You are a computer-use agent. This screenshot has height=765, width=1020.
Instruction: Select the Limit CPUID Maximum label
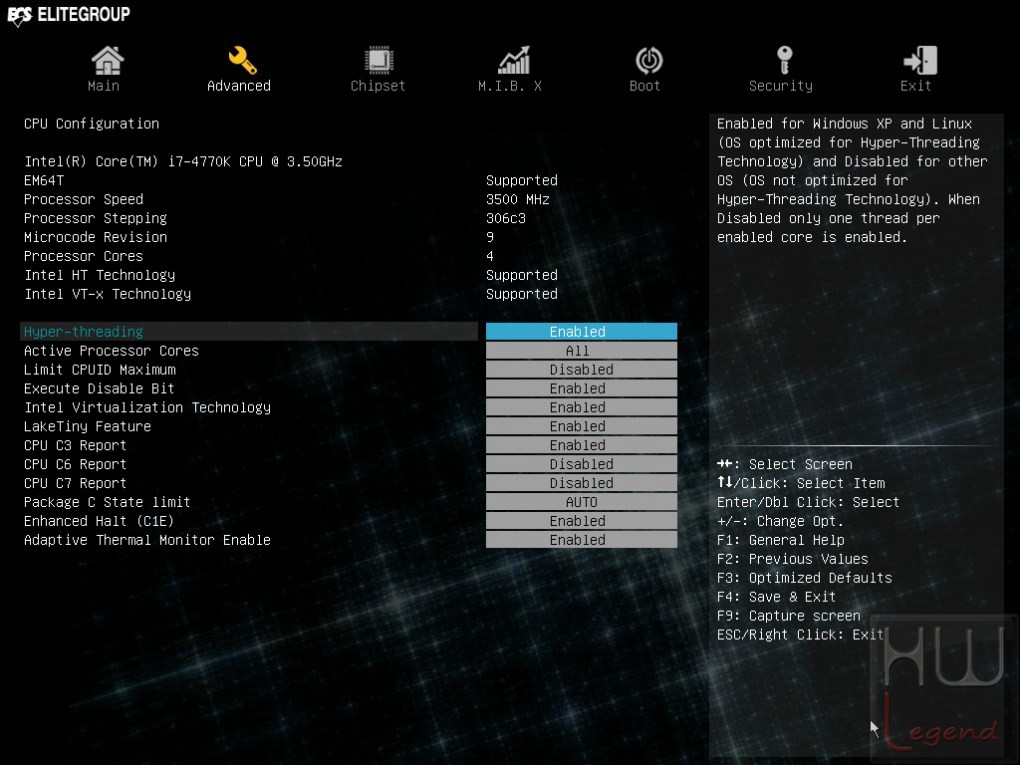pos(100,369)
